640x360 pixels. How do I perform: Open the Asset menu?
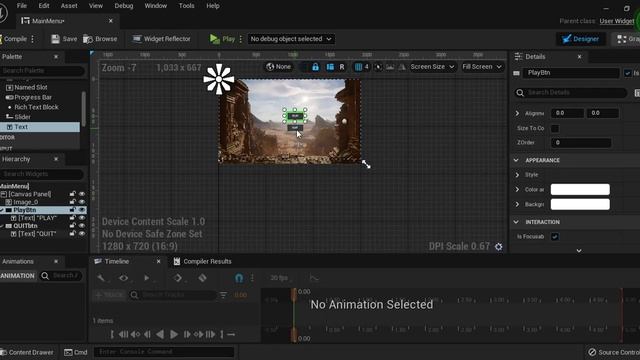(x=69, y=6)
